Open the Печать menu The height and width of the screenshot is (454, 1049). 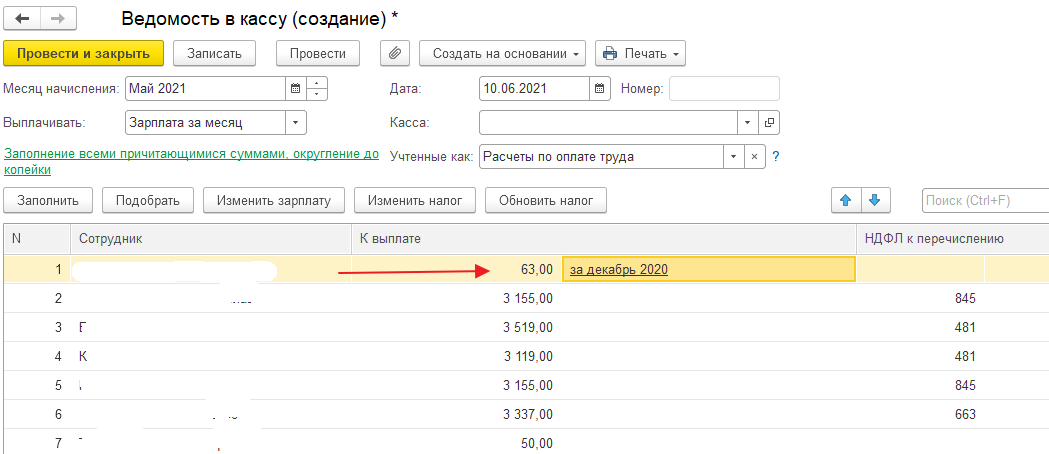[x=640, y=53]
